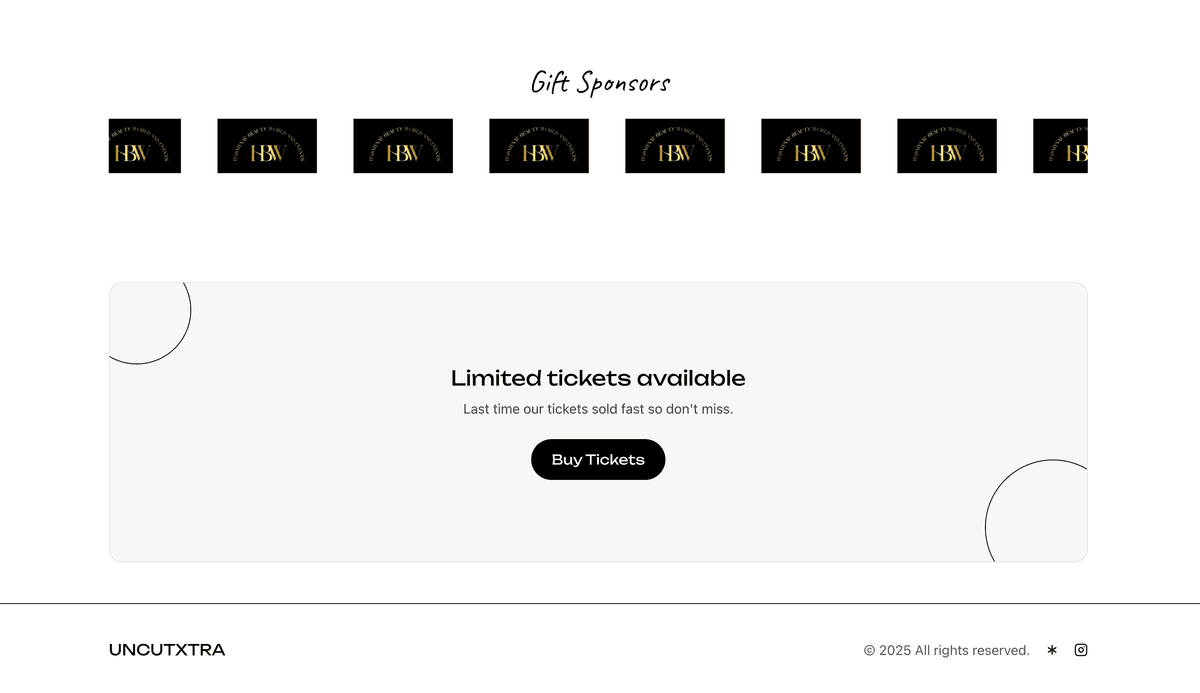
Task: Click the cropped sponsor logo at far right
Action: tap(1060, 146)
